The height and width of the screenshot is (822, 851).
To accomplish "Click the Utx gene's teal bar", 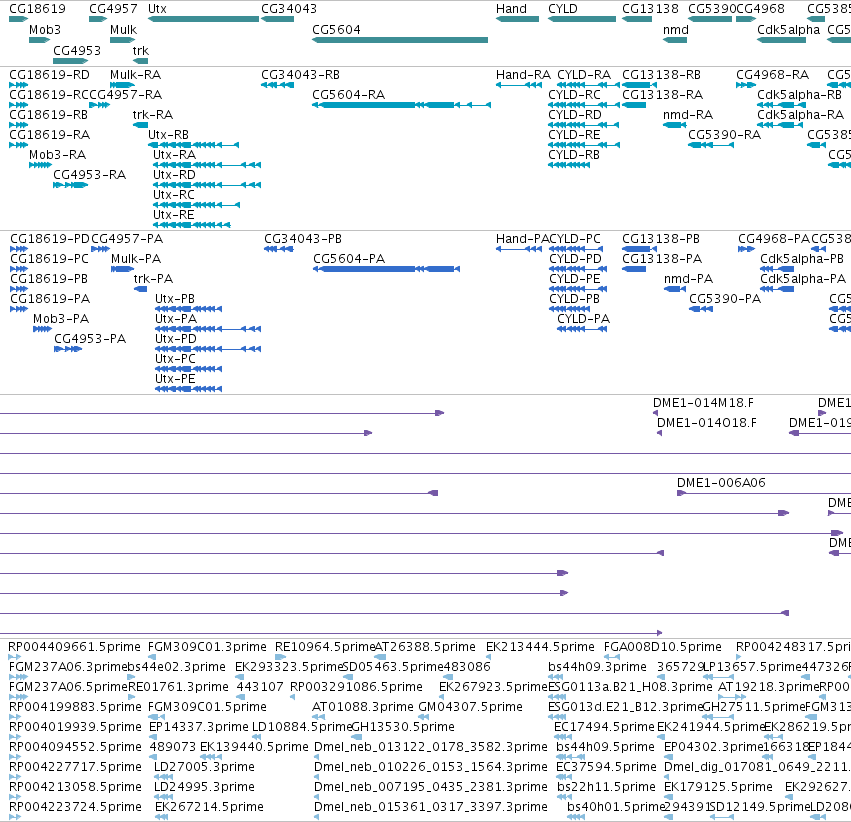I will tap(204, 19).
